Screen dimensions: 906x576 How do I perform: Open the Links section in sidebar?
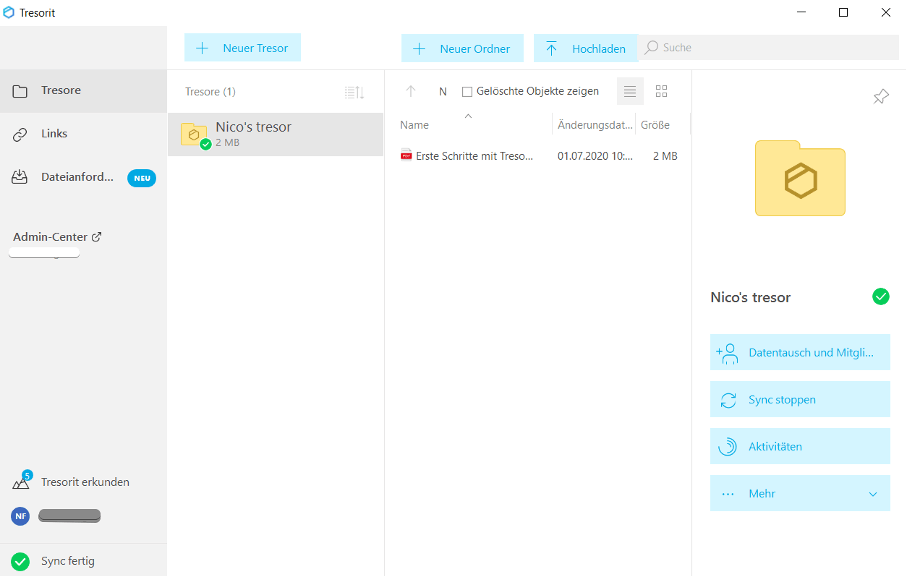tap(83, 134)
